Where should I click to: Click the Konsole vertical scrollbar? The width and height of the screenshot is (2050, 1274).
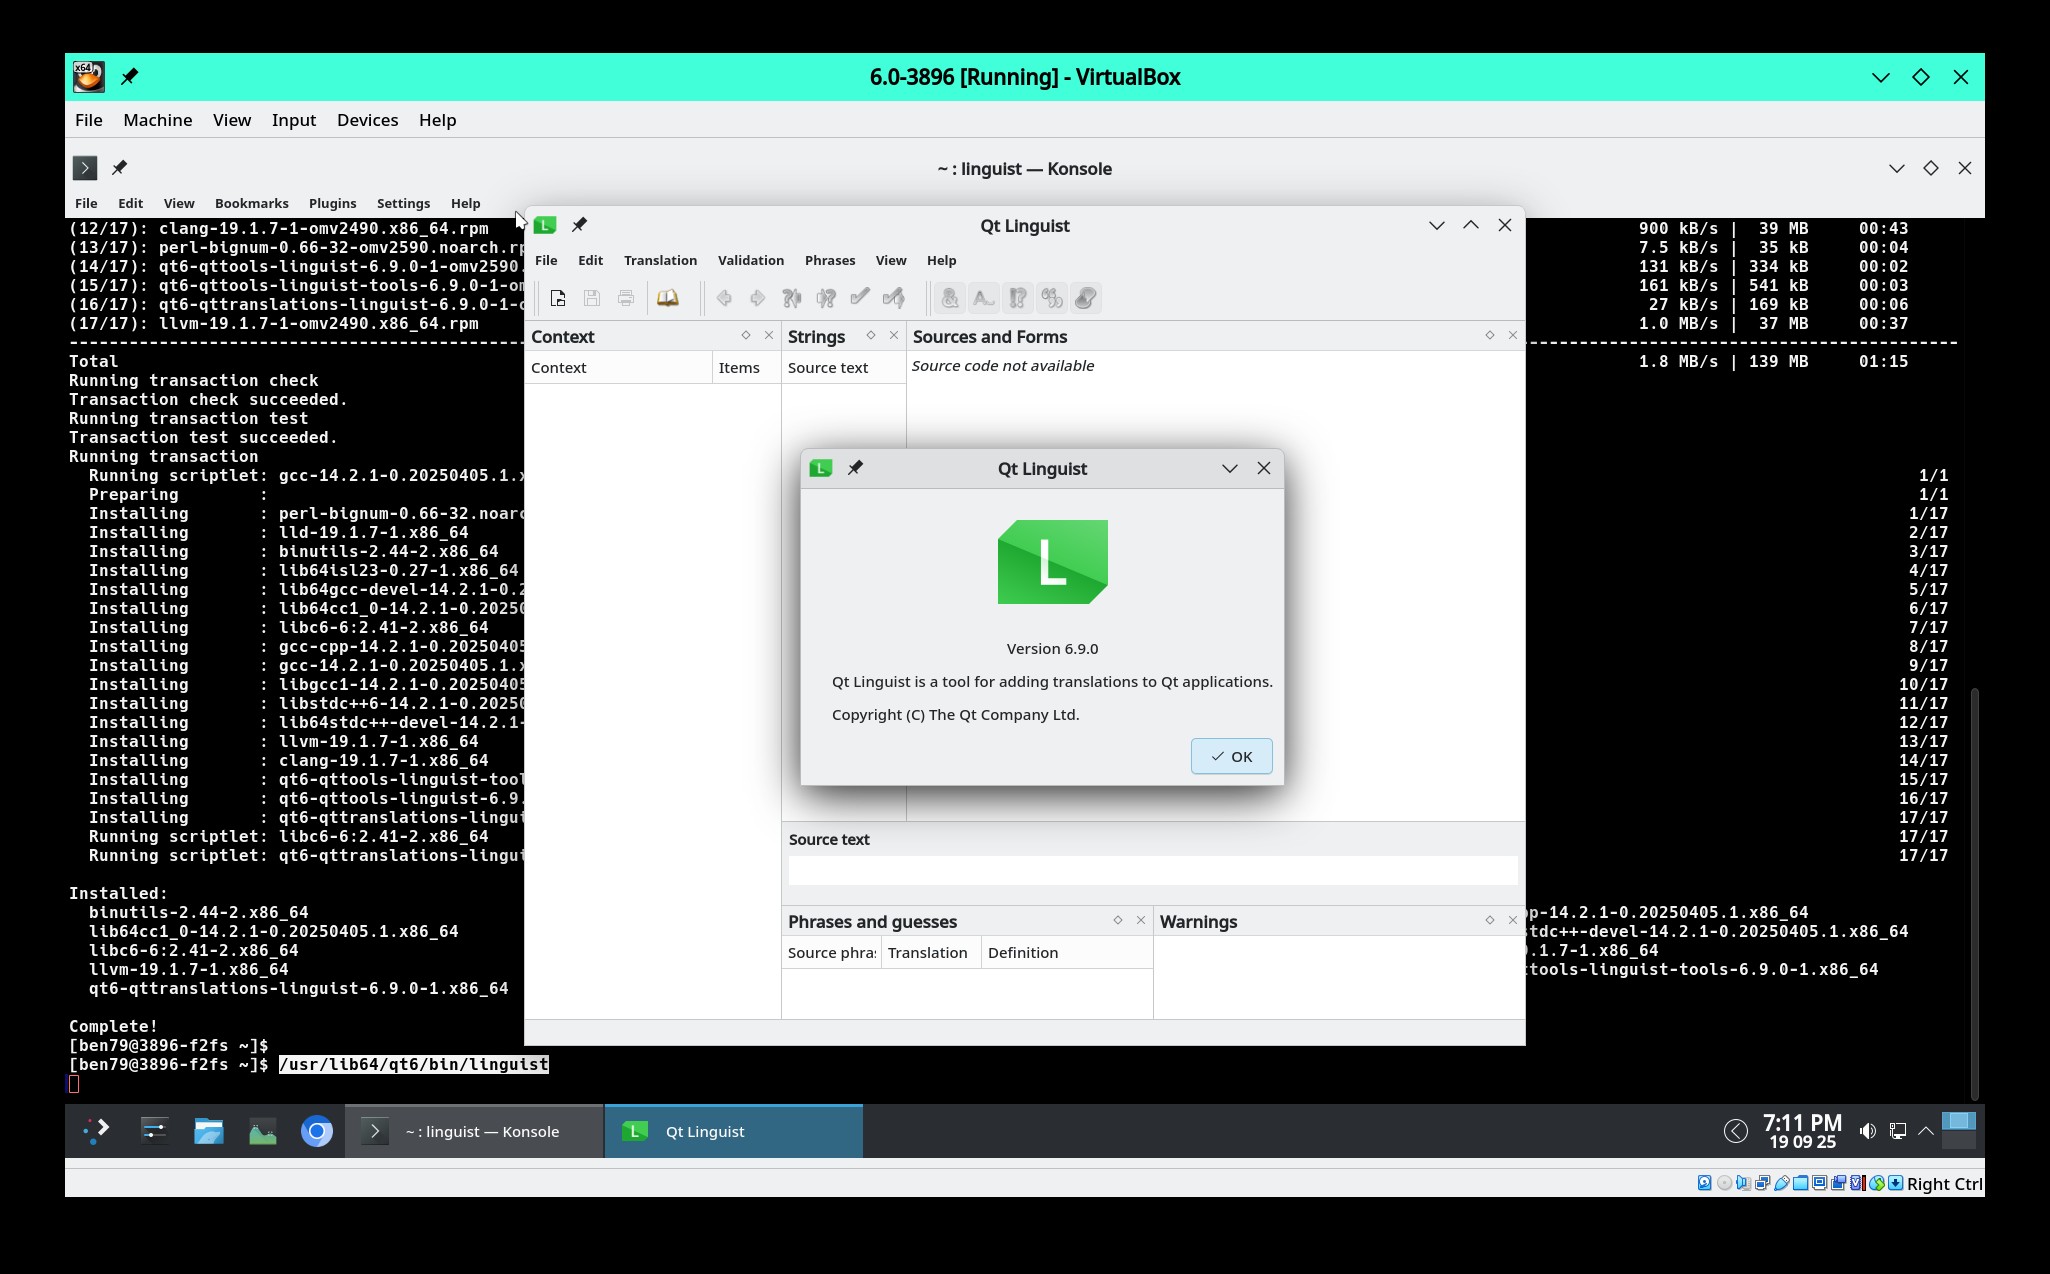(1974, 890)
